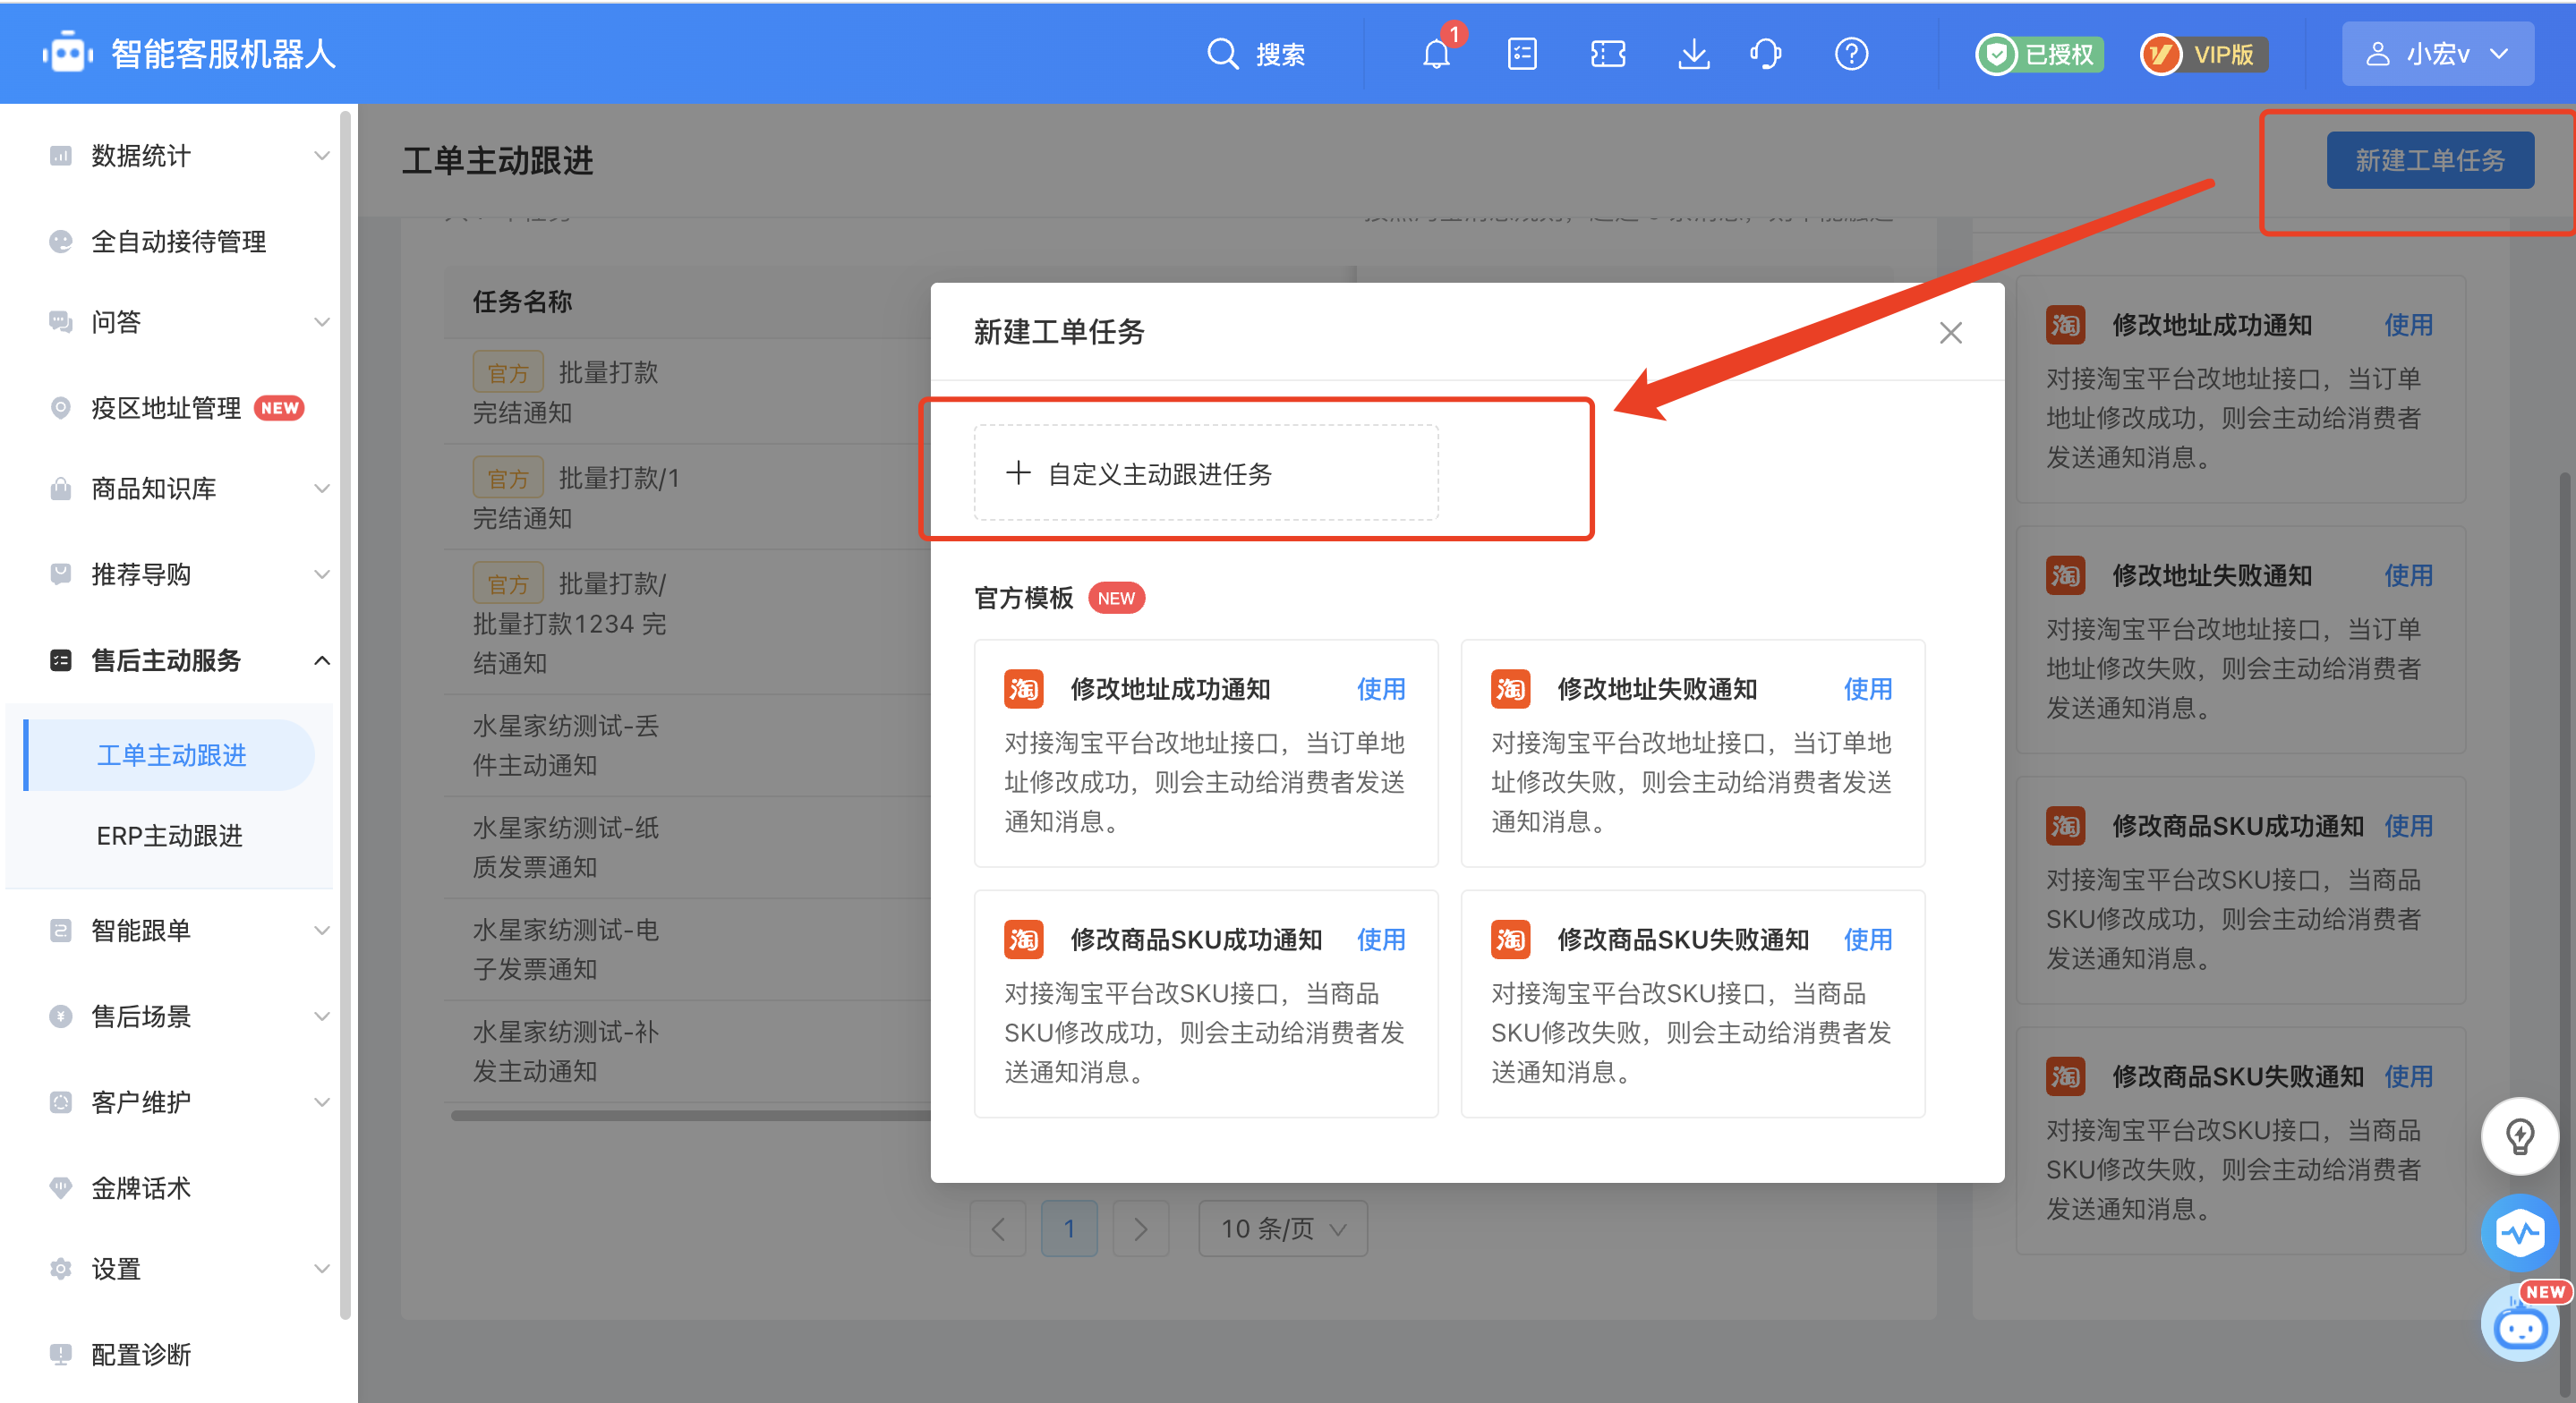Expand the 数据统计 menu chevron
The width and height of the screenshot is (2576, 1403).
(322, 155)
